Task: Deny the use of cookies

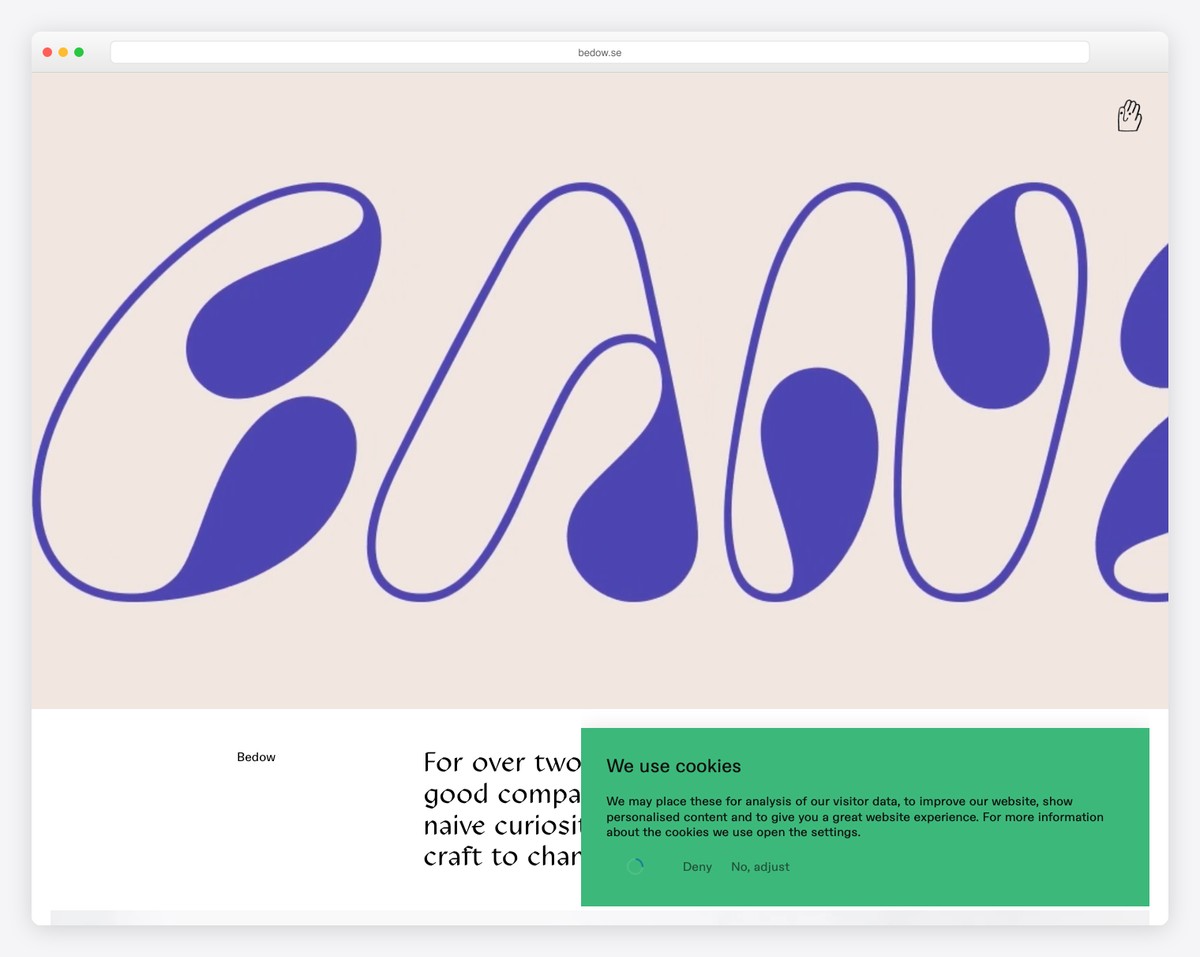Action: click(697, 866)
